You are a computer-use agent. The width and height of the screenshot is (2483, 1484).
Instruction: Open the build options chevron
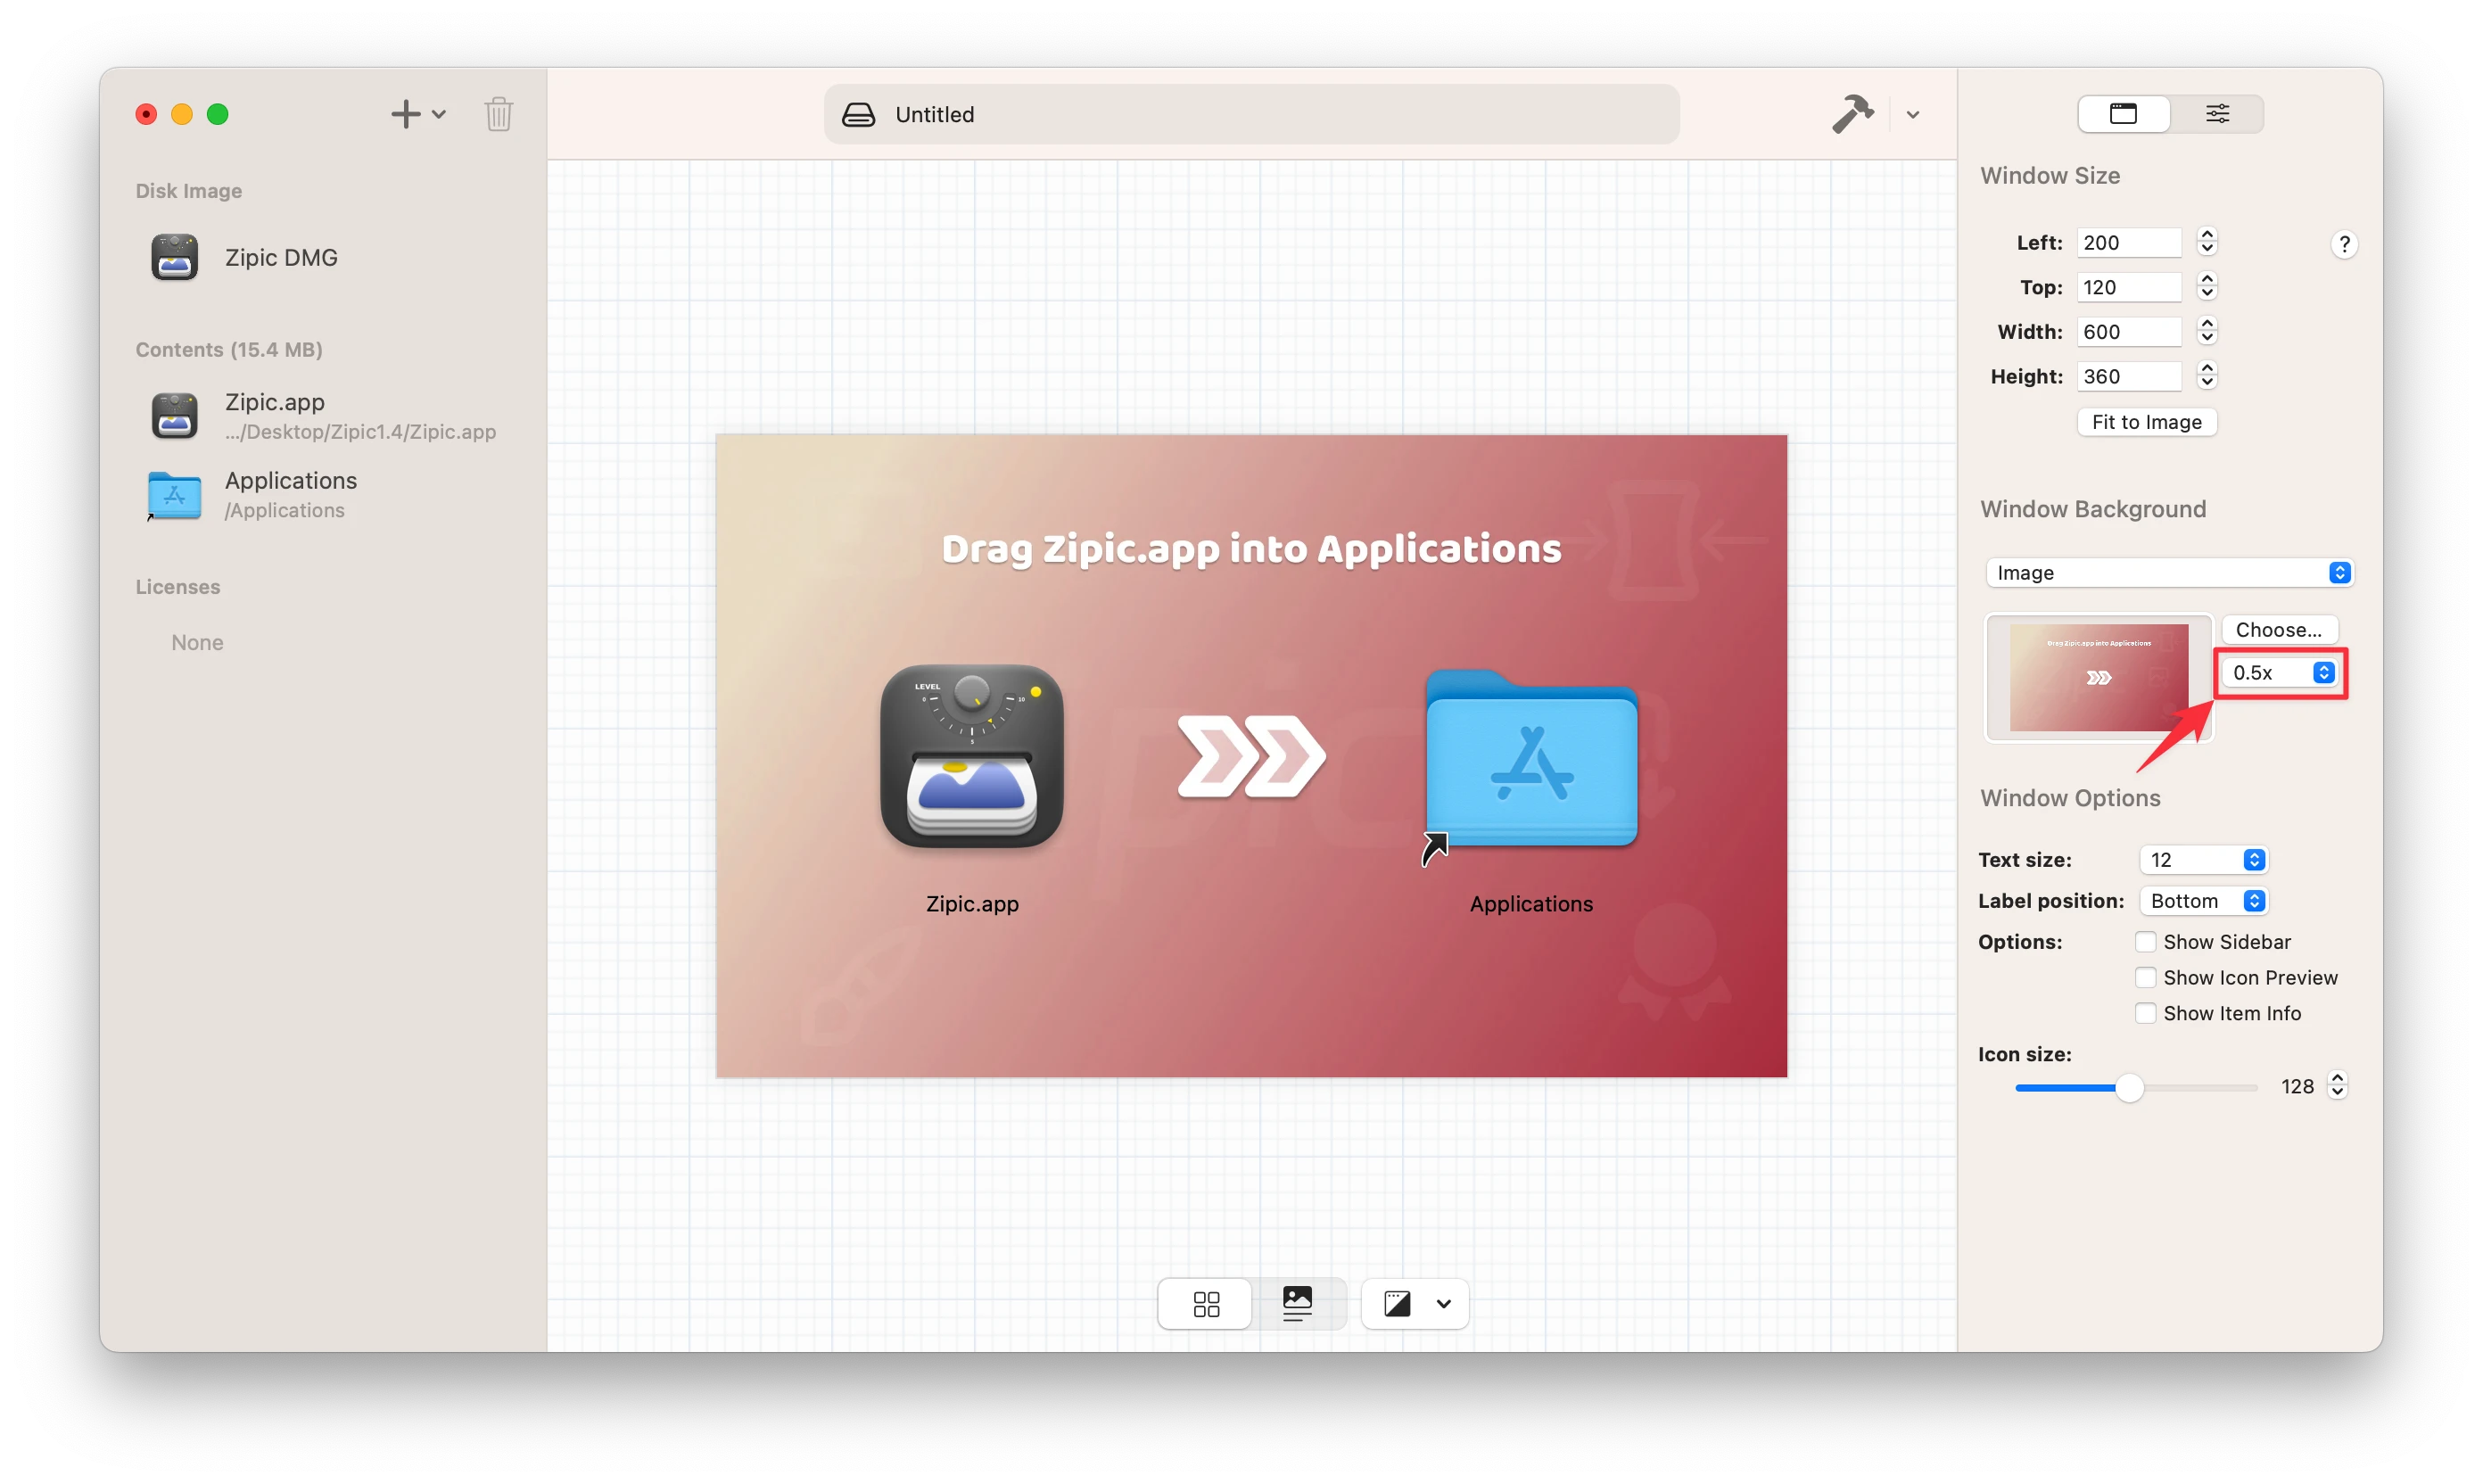point(1912,115)
